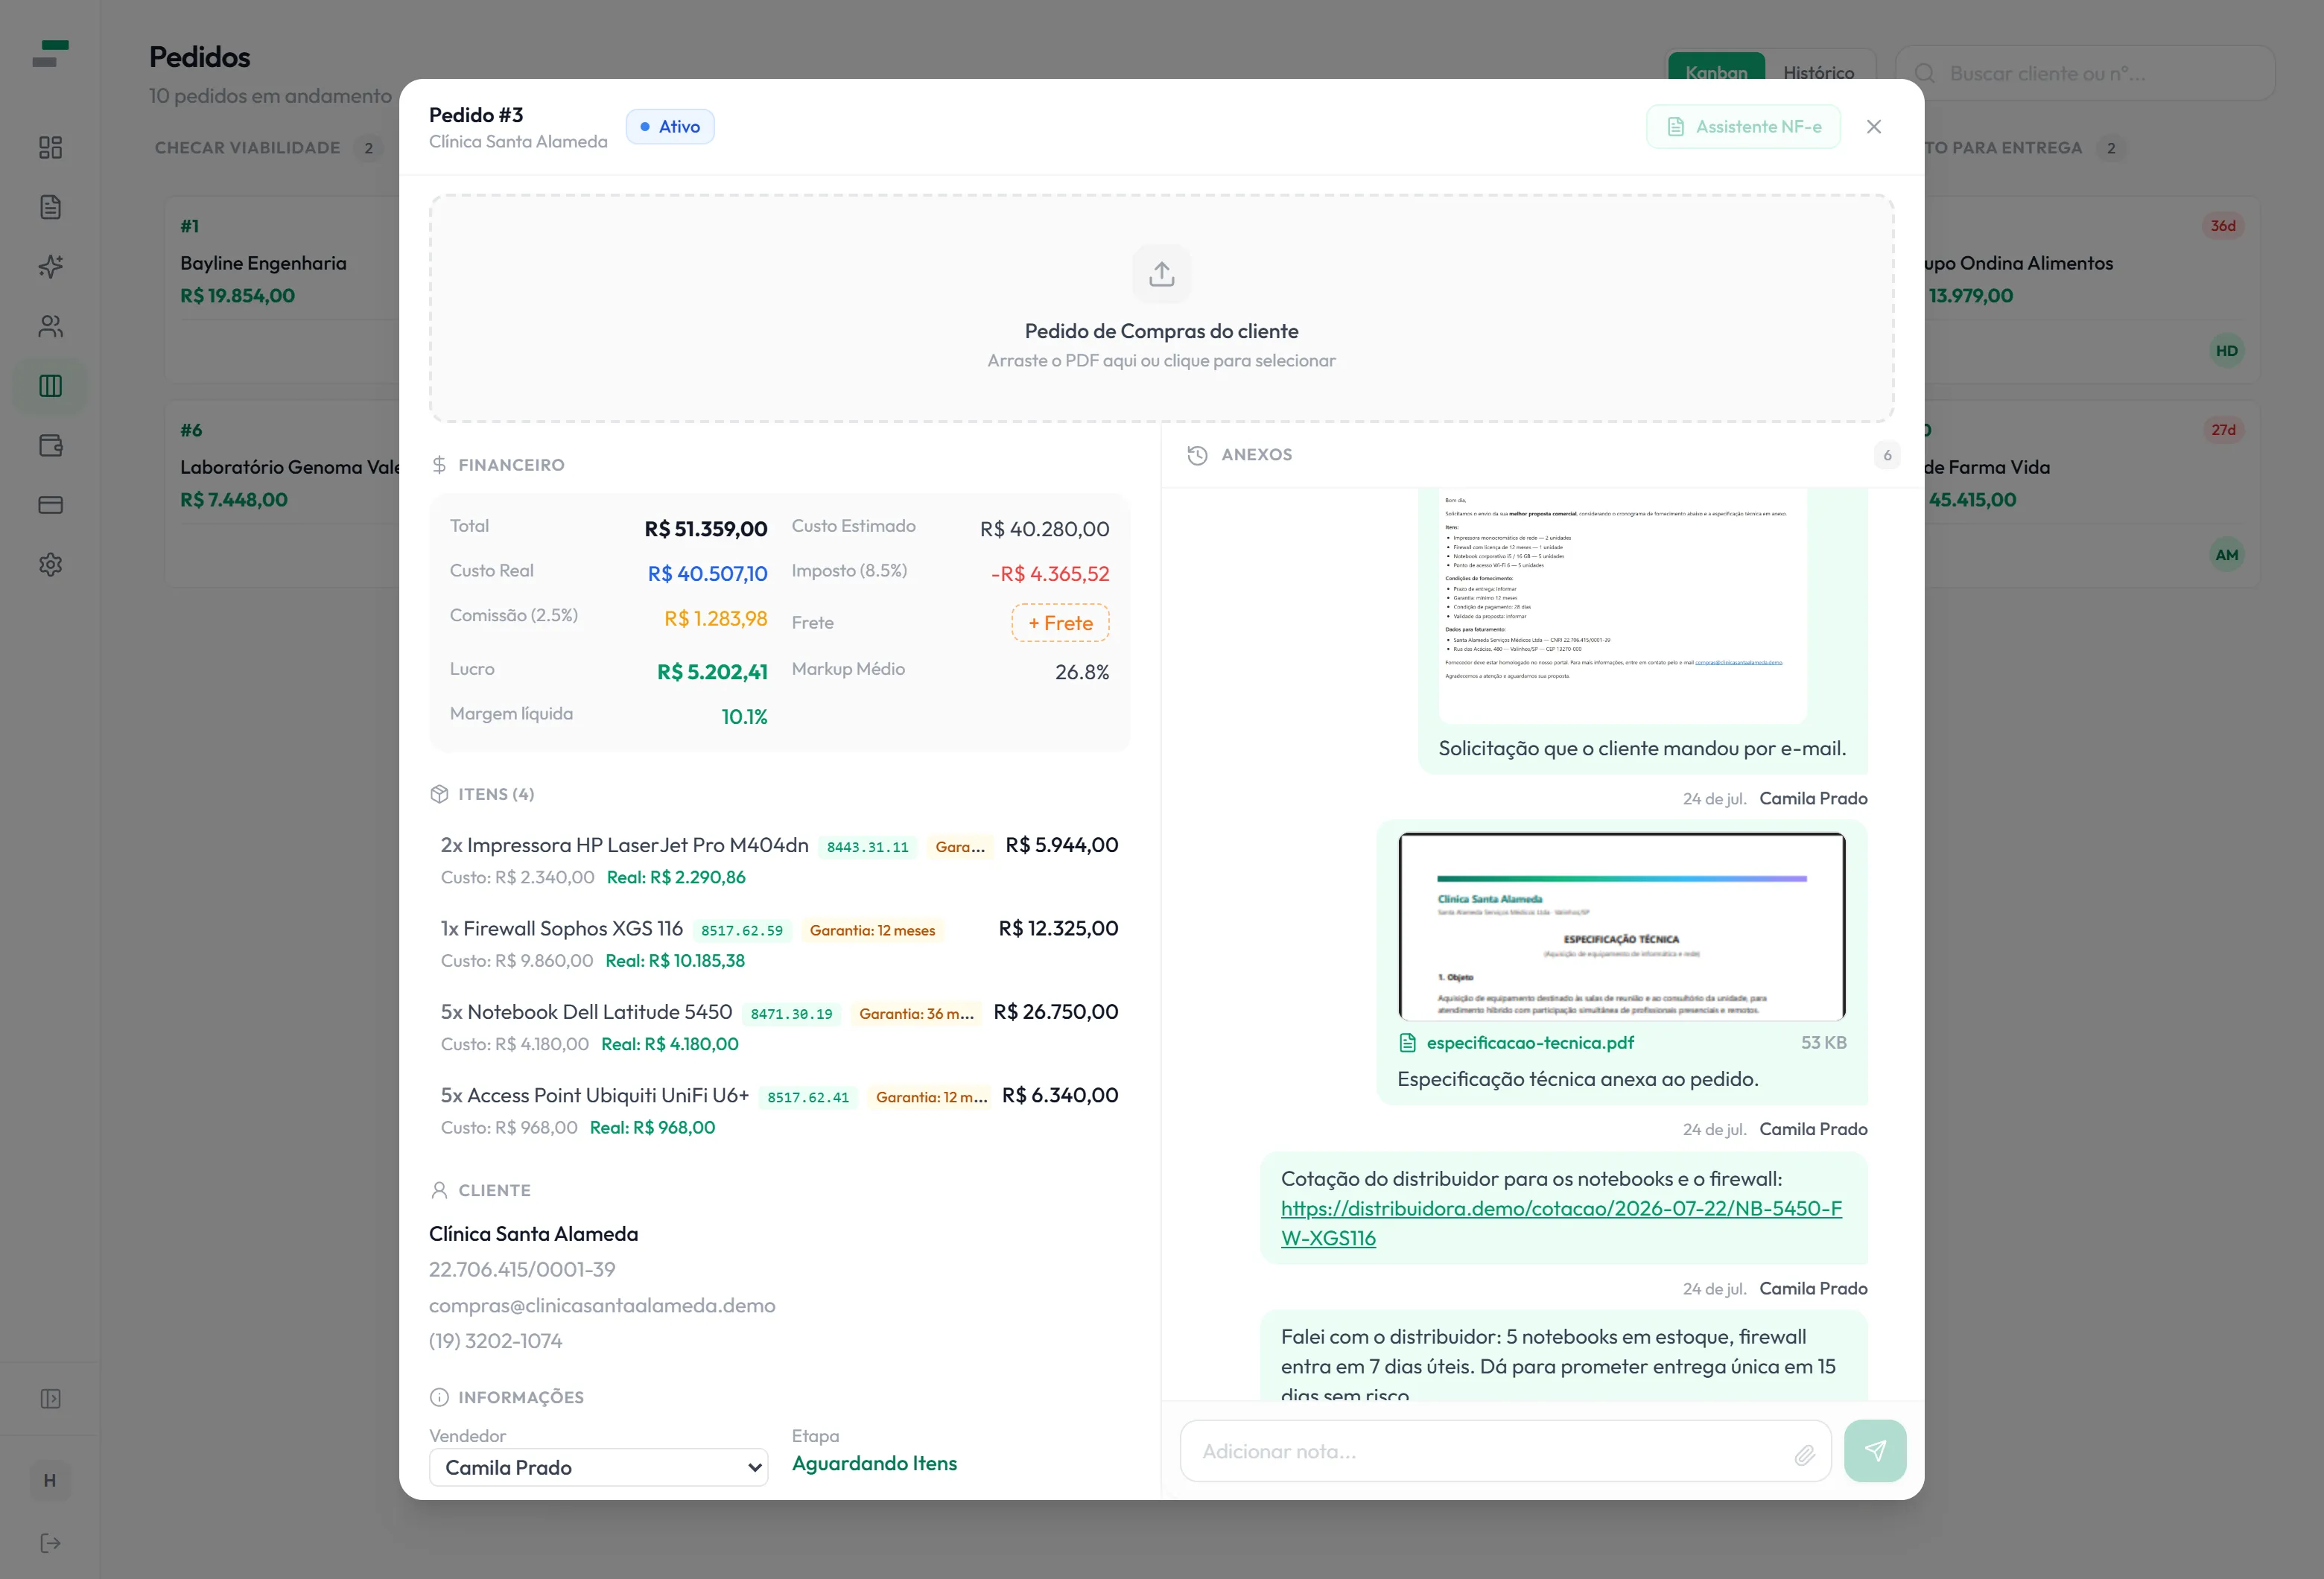This screenshot has height=1579, width=2324.
Task: Click the H user avatar
Action: click(50, 1480)
